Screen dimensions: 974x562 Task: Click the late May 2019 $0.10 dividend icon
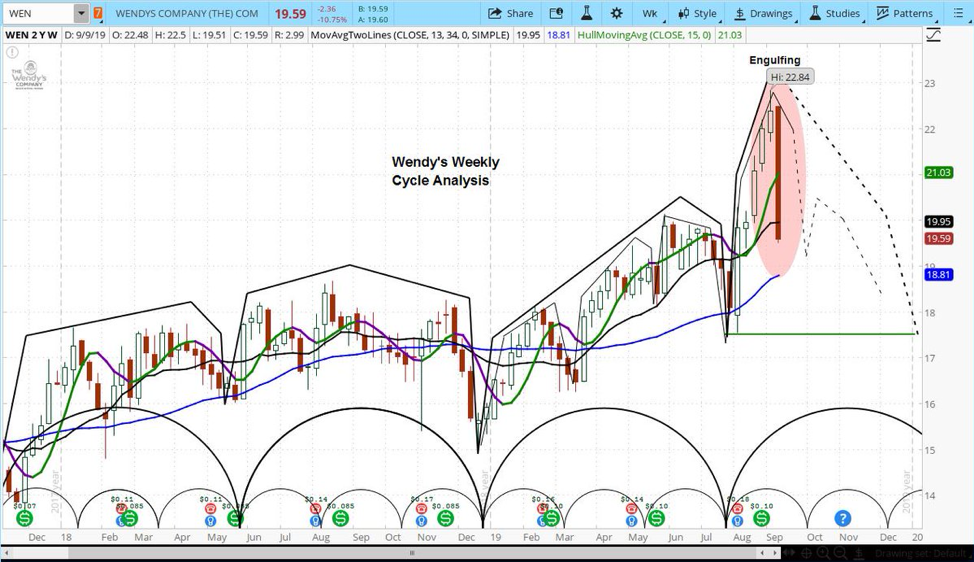[x=656, y=518]
